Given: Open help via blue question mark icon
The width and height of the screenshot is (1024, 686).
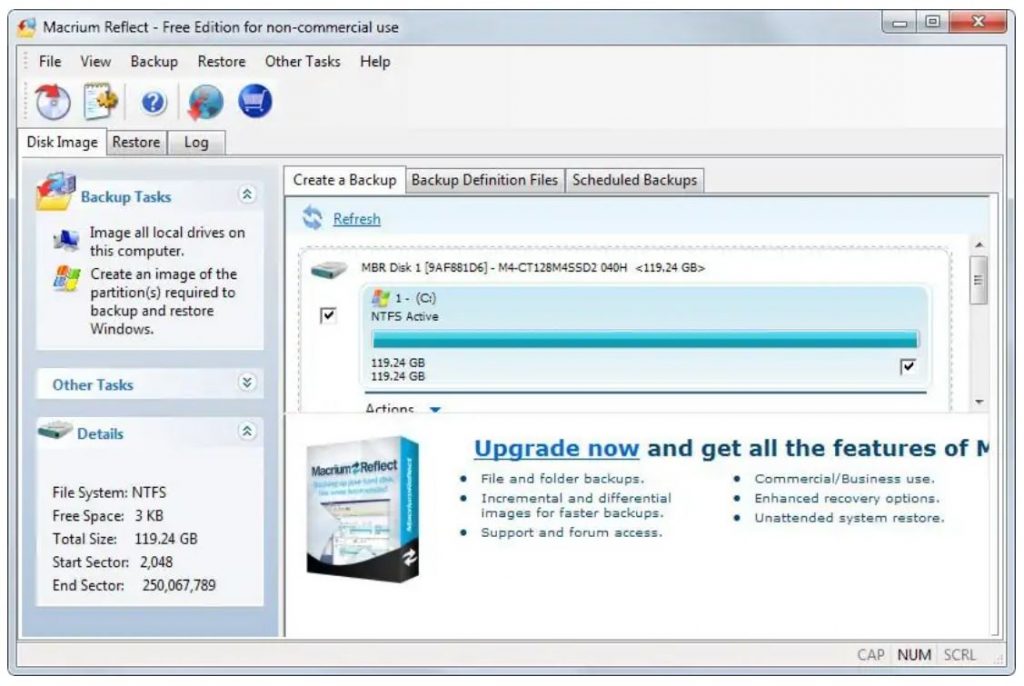Looking at the screenshot, I should [153, 102].
